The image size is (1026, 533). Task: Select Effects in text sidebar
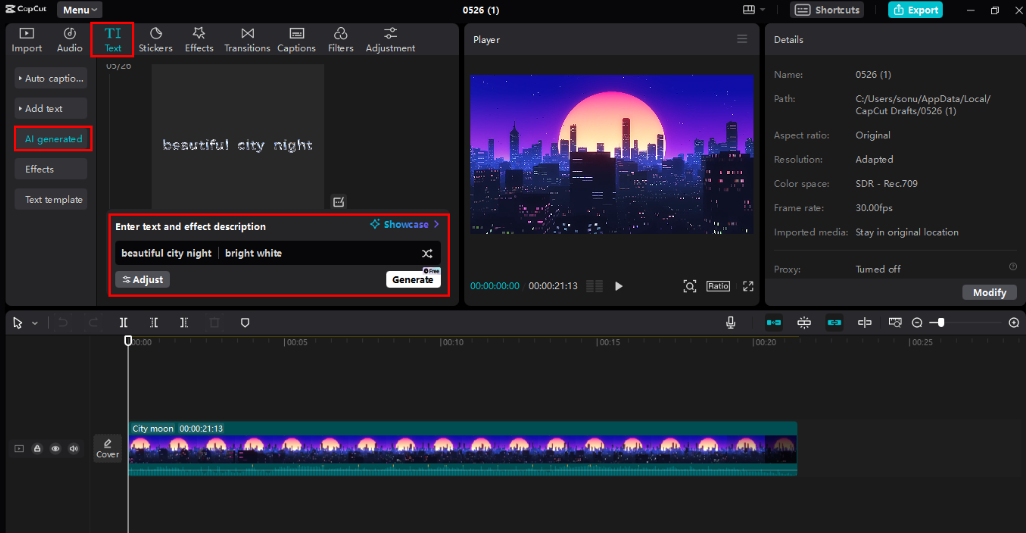coord(51,169)
